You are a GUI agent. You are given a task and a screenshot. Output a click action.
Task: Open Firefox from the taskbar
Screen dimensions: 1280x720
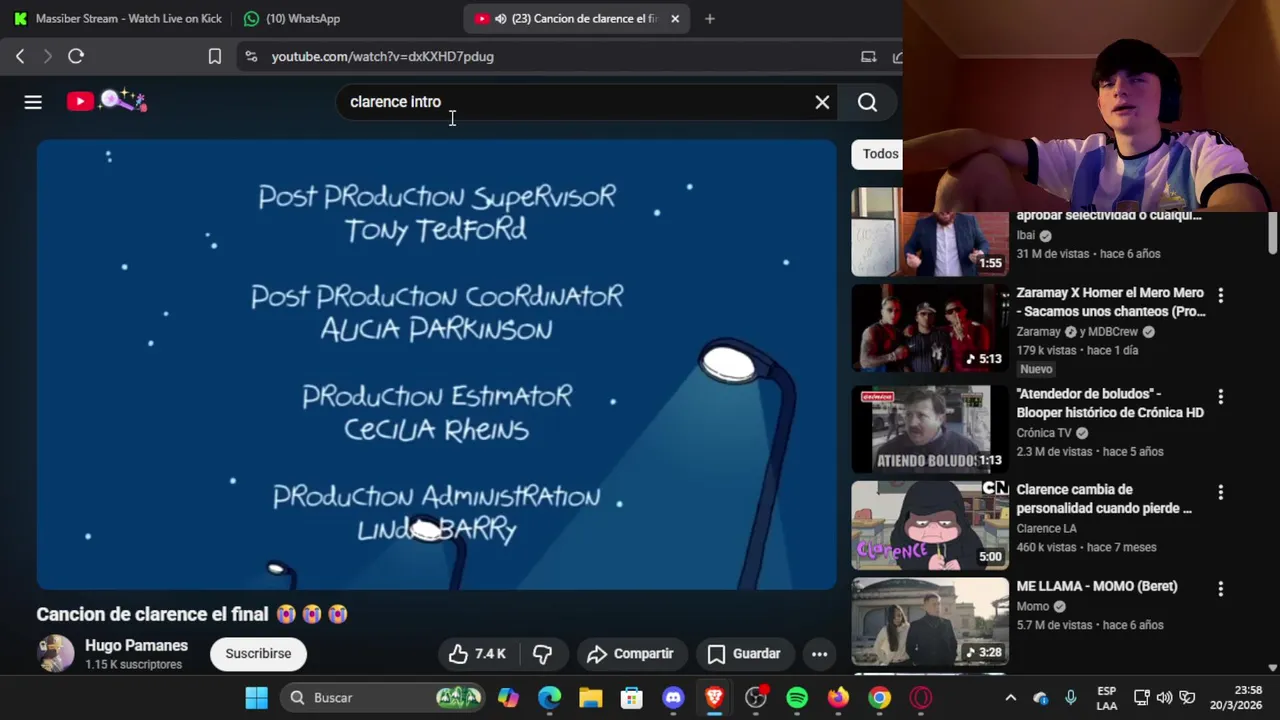pyautogui.click(x=838, y=698)
